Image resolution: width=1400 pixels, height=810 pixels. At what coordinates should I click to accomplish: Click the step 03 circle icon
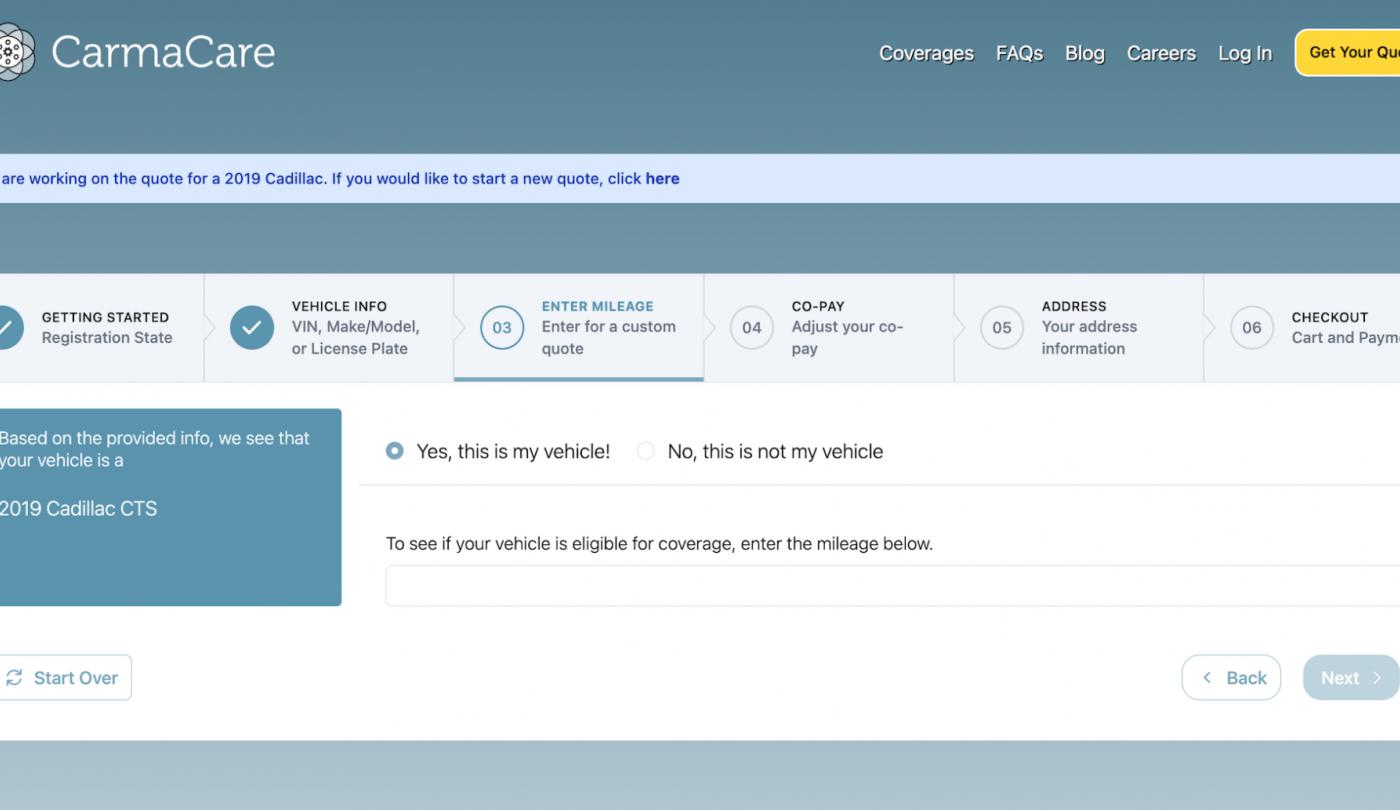502,327
